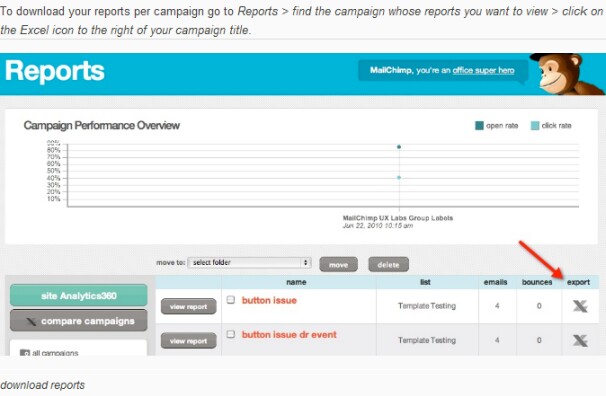The height and width of the screenshot is (396, 606).
Task: Click Excel export icon for button issue dr event
Action: click(580, 340)
